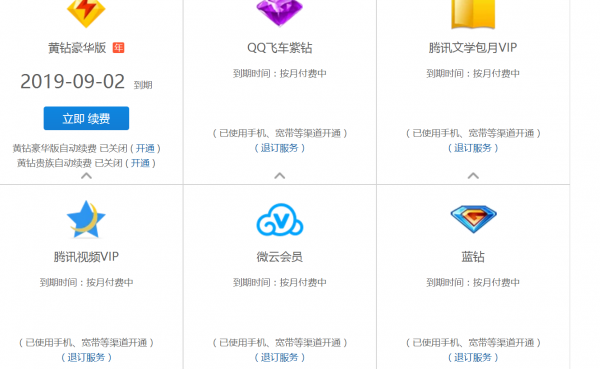
Task: Click the 蓝钻 title text
Action: tap(473, 256)
